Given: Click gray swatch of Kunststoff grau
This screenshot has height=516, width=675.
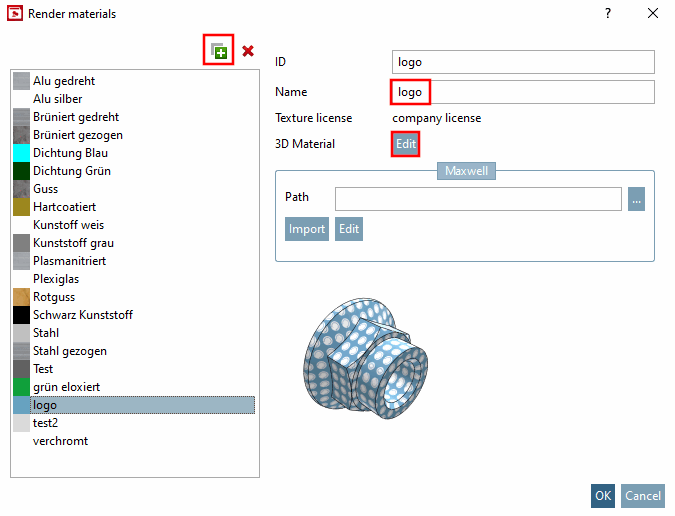Looking at the screenshot, I should (21, 243).
